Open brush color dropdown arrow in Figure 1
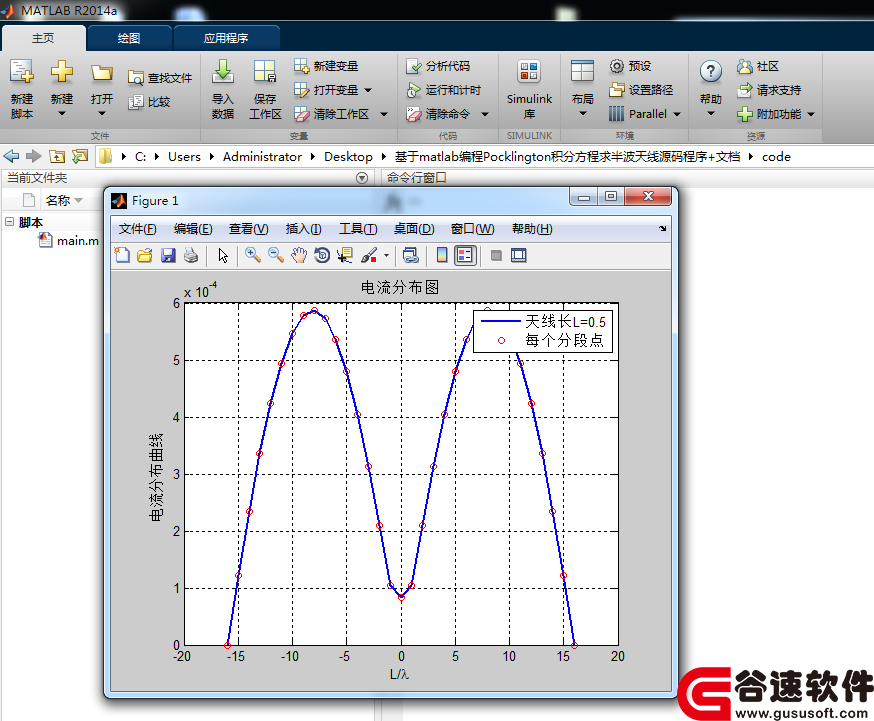This screenshot has width=874, height=721. point(386,256)
